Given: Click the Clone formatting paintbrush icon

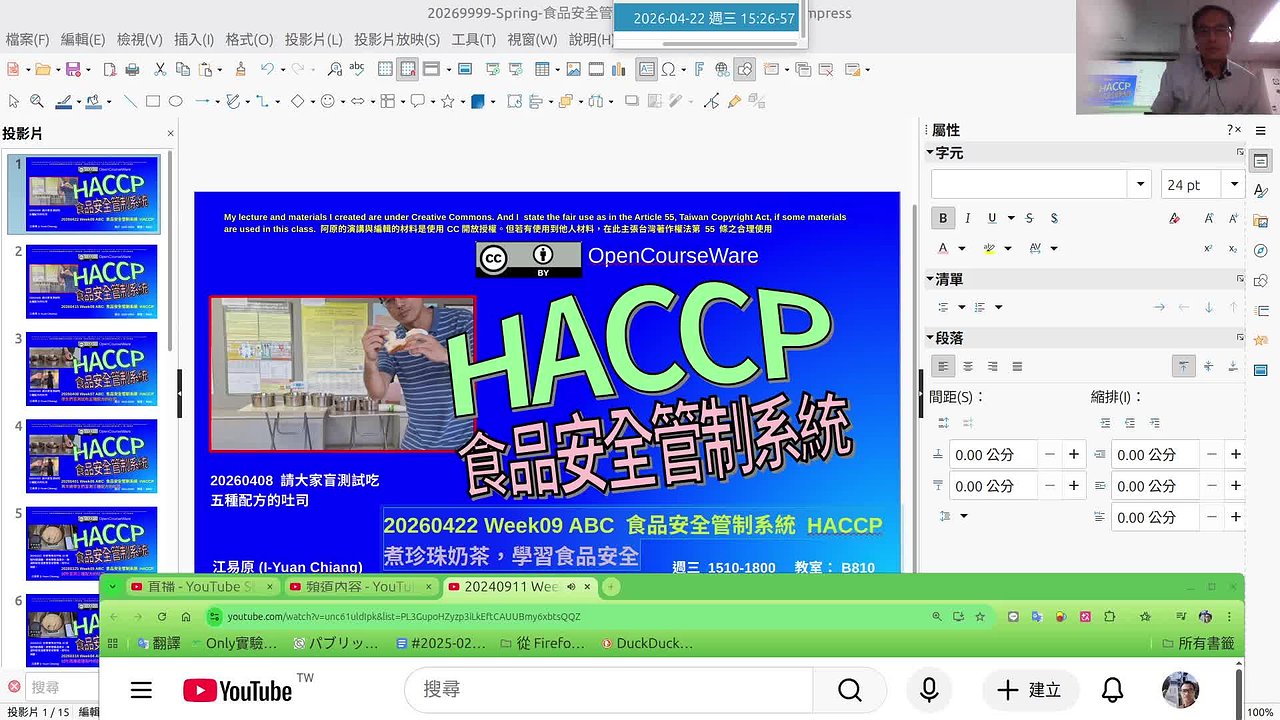Looking at the screenshot, I should (x=240, y=69).
